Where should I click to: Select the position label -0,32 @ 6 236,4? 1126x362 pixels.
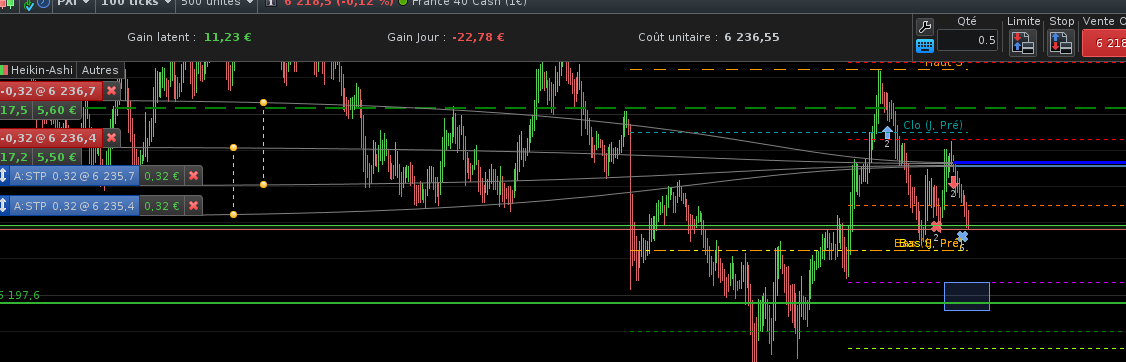point(50,138)
